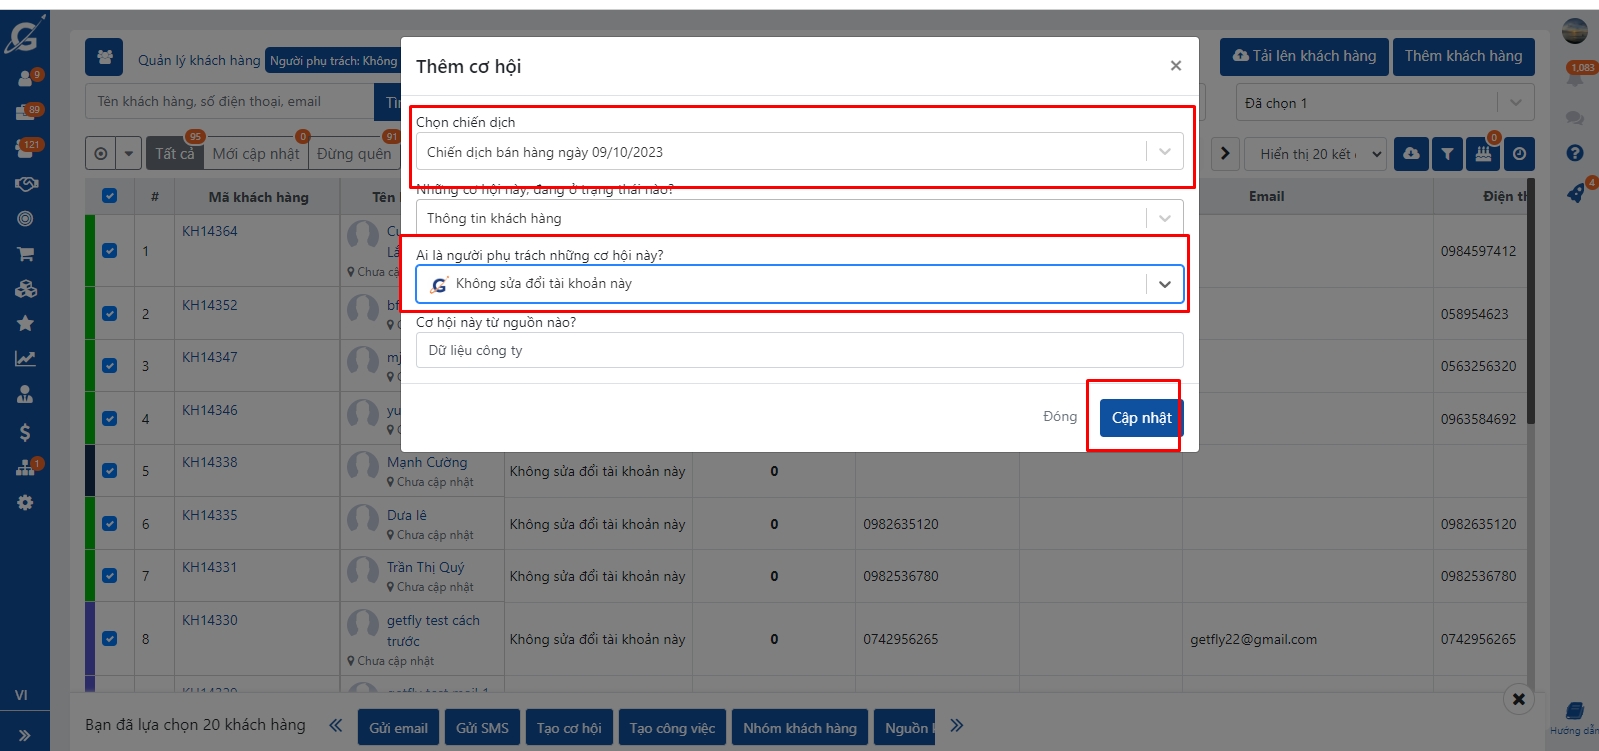Click the cloud download icon button
Viewport: 1599px width, 751px height.
tap(1411, 154)
